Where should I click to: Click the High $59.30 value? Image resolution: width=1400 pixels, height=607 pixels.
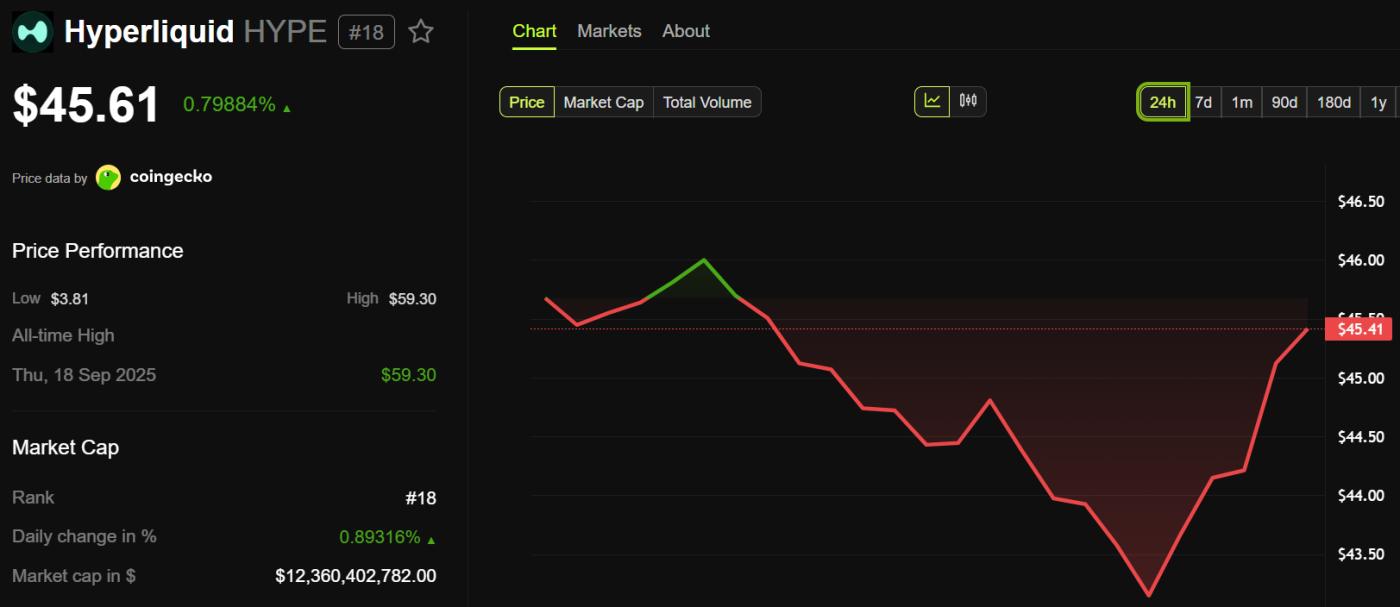tap(412, 298)
